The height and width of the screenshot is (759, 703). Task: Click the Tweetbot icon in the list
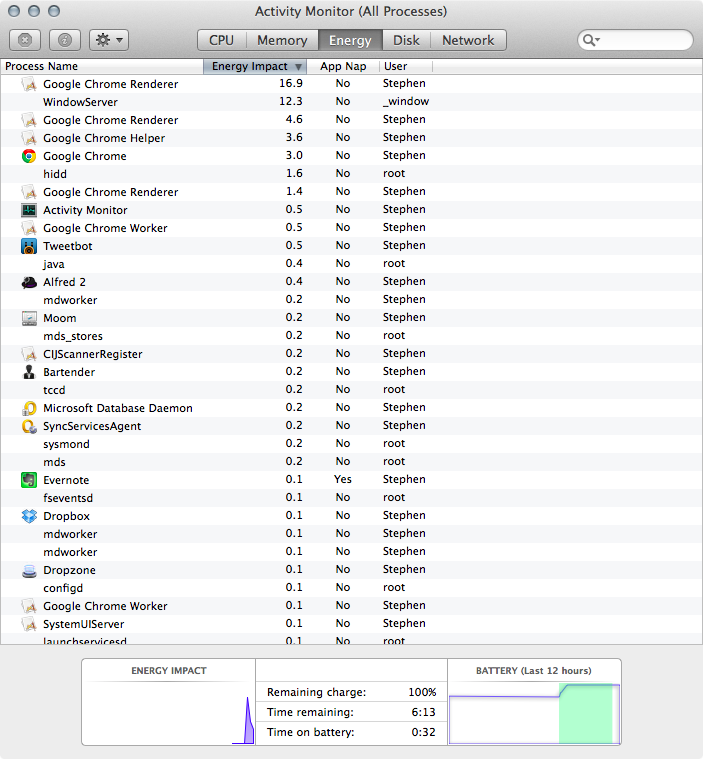coord(29,246)
